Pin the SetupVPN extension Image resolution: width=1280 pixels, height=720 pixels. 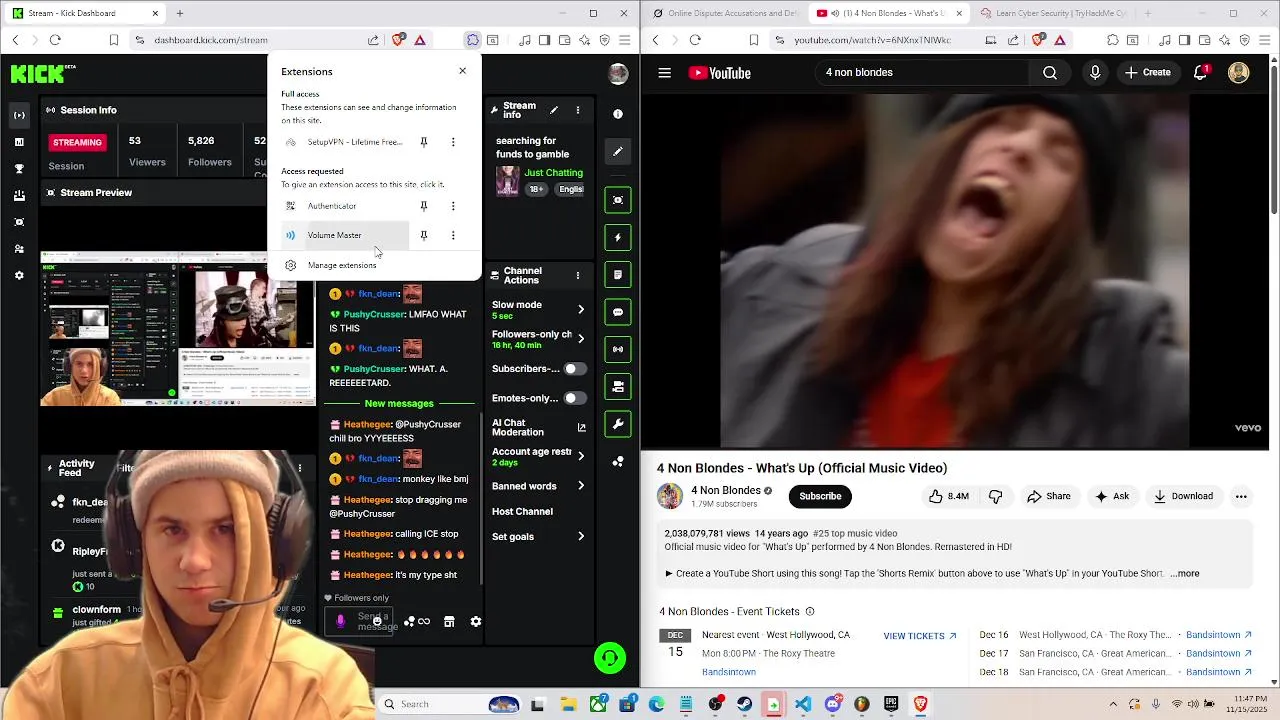click(424, 142)
